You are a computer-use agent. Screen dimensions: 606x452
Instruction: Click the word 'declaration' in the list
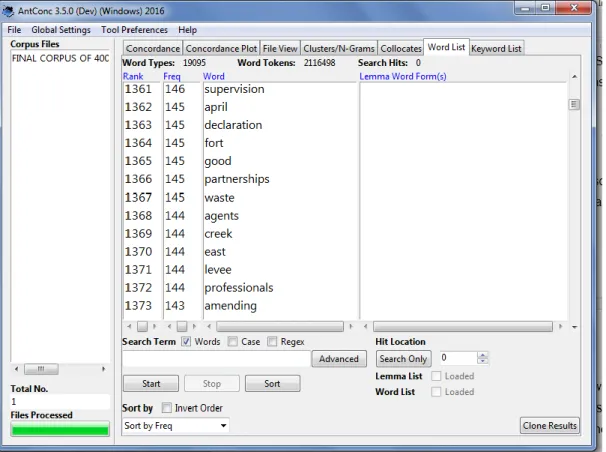click(x=233, y=125)
